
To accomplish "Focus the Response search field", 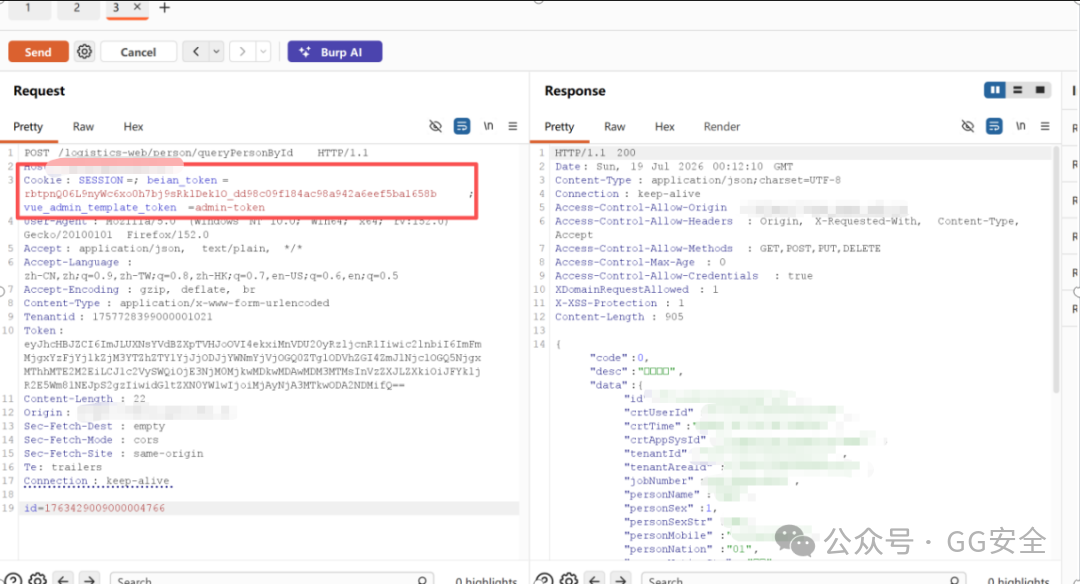I will [x=803, y=580].
